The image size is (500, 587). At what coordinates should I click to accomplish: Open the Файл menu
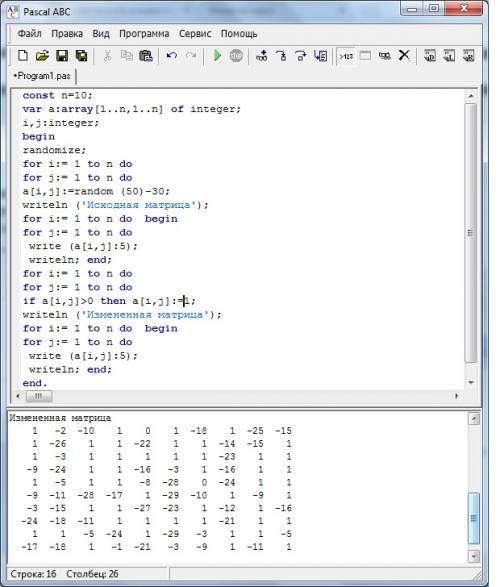[30, 34]
